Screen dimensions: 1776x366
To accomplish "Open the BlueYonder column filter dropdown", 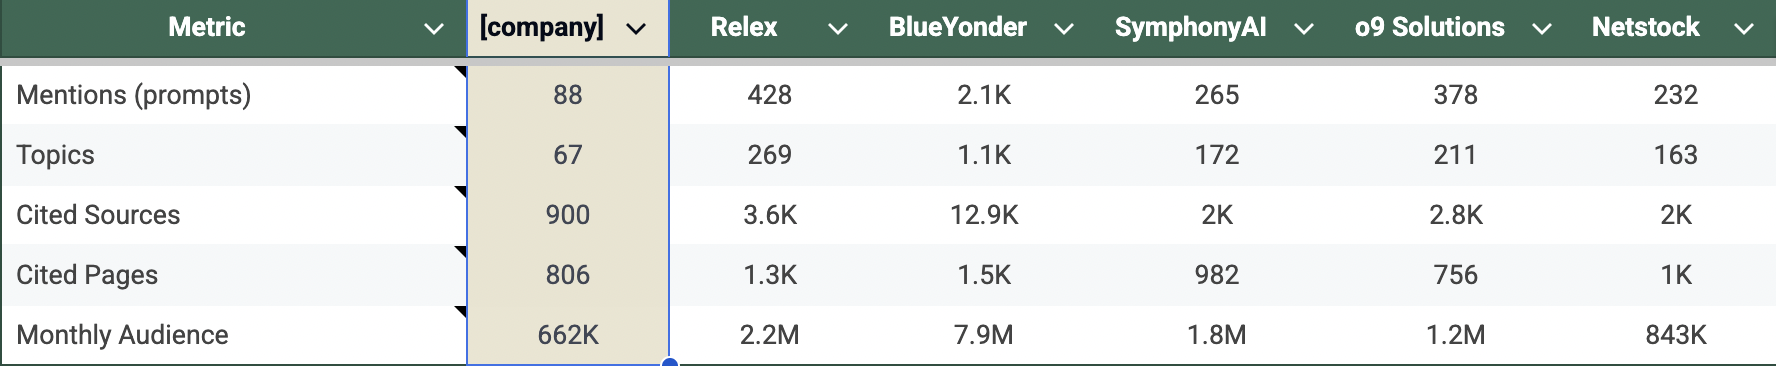I will [1064, 29].
